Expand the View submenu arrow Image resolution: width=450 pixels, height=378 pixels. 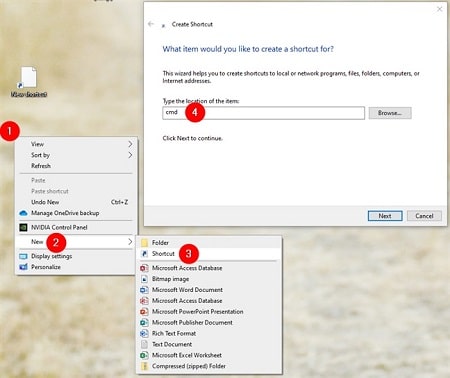coord(130,144)
